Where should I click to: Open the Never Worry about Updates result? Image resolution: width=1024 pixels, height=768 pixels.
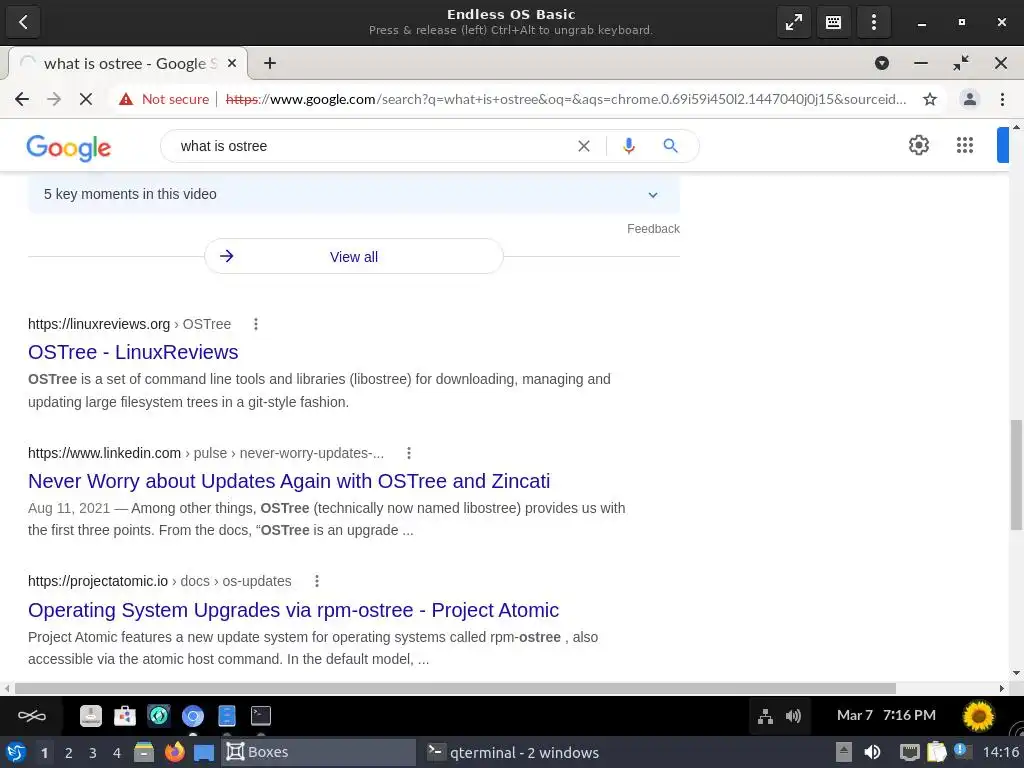(x=289, y=481)
